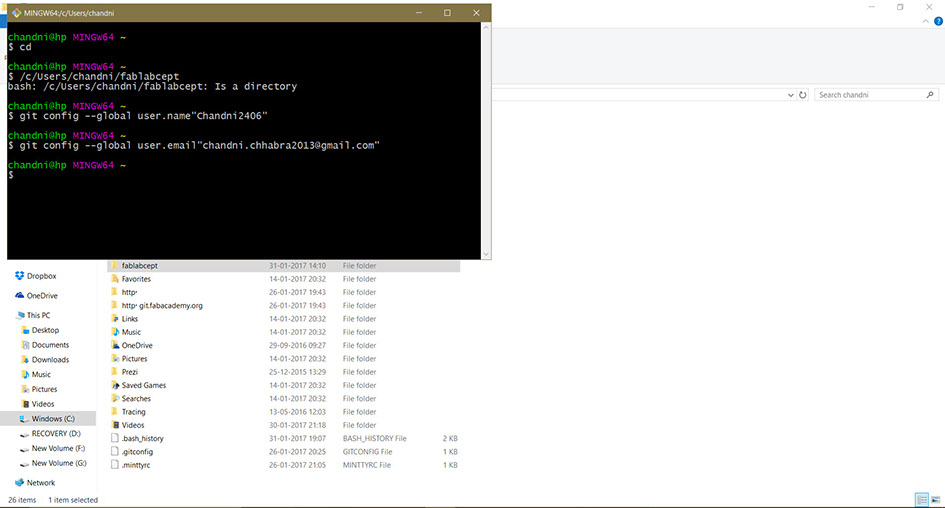Open Desktop in the navigation pane

pos(40,330)
